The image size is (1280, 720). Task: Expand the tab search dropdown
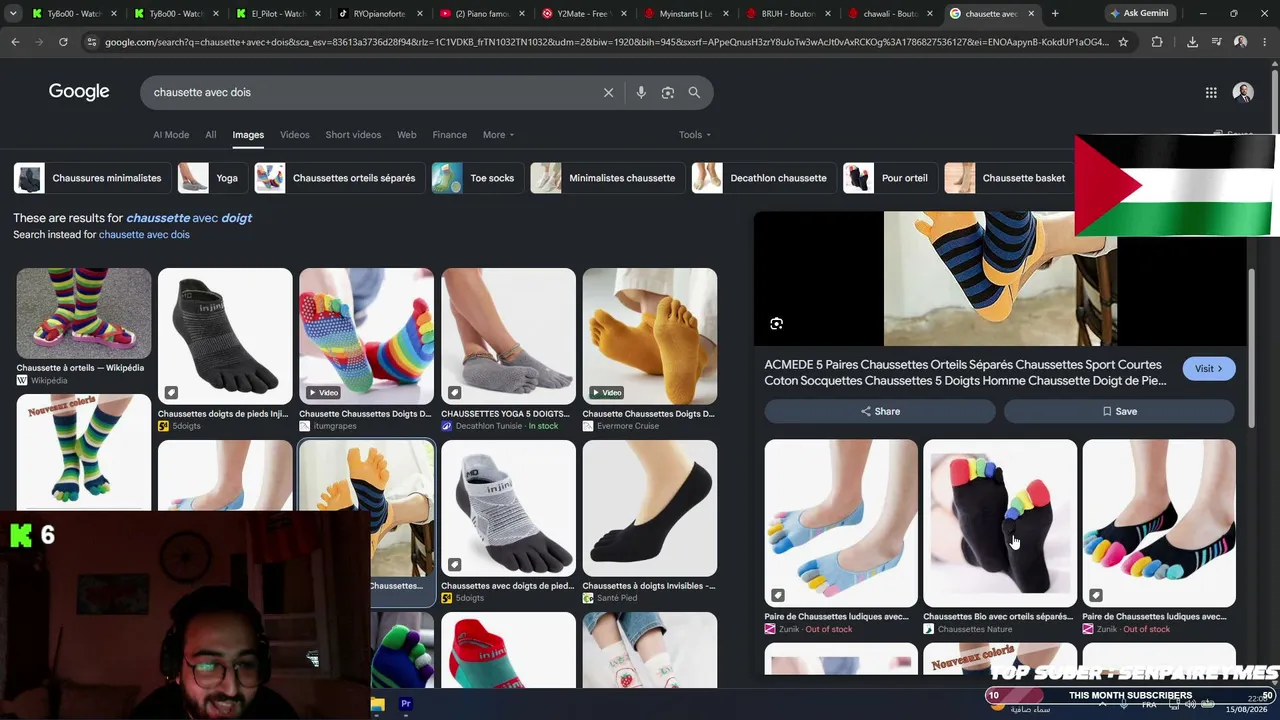13,14
